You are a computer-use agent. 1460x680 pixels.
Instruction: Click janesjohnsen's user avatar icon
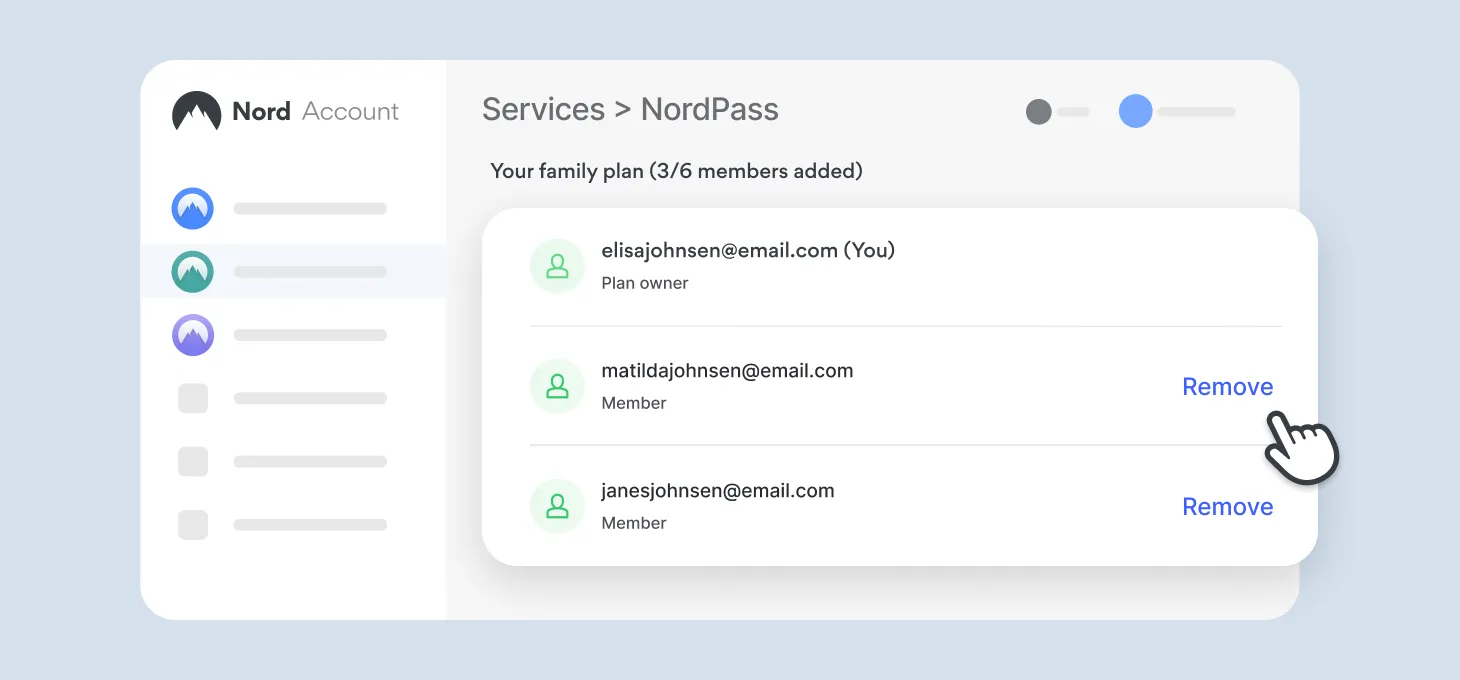click(557, 506)
